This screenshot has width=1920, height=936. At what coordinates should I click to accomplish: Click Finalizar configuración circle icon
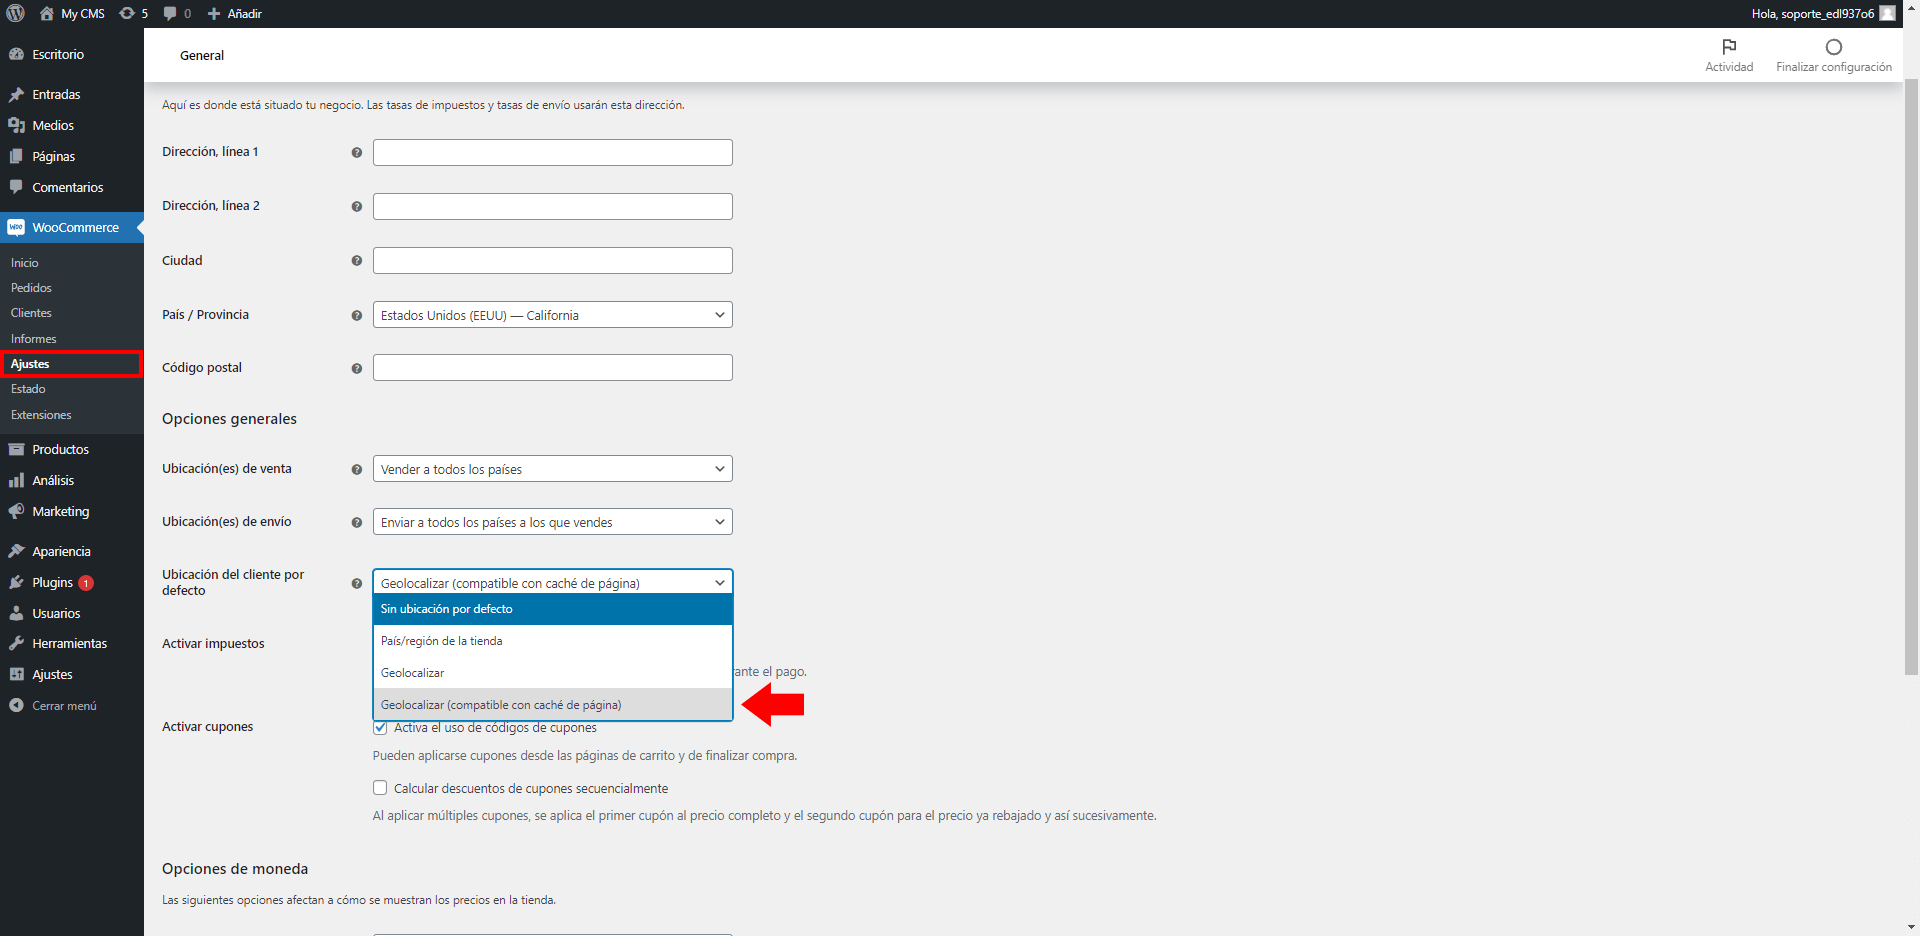[1833, 47]
